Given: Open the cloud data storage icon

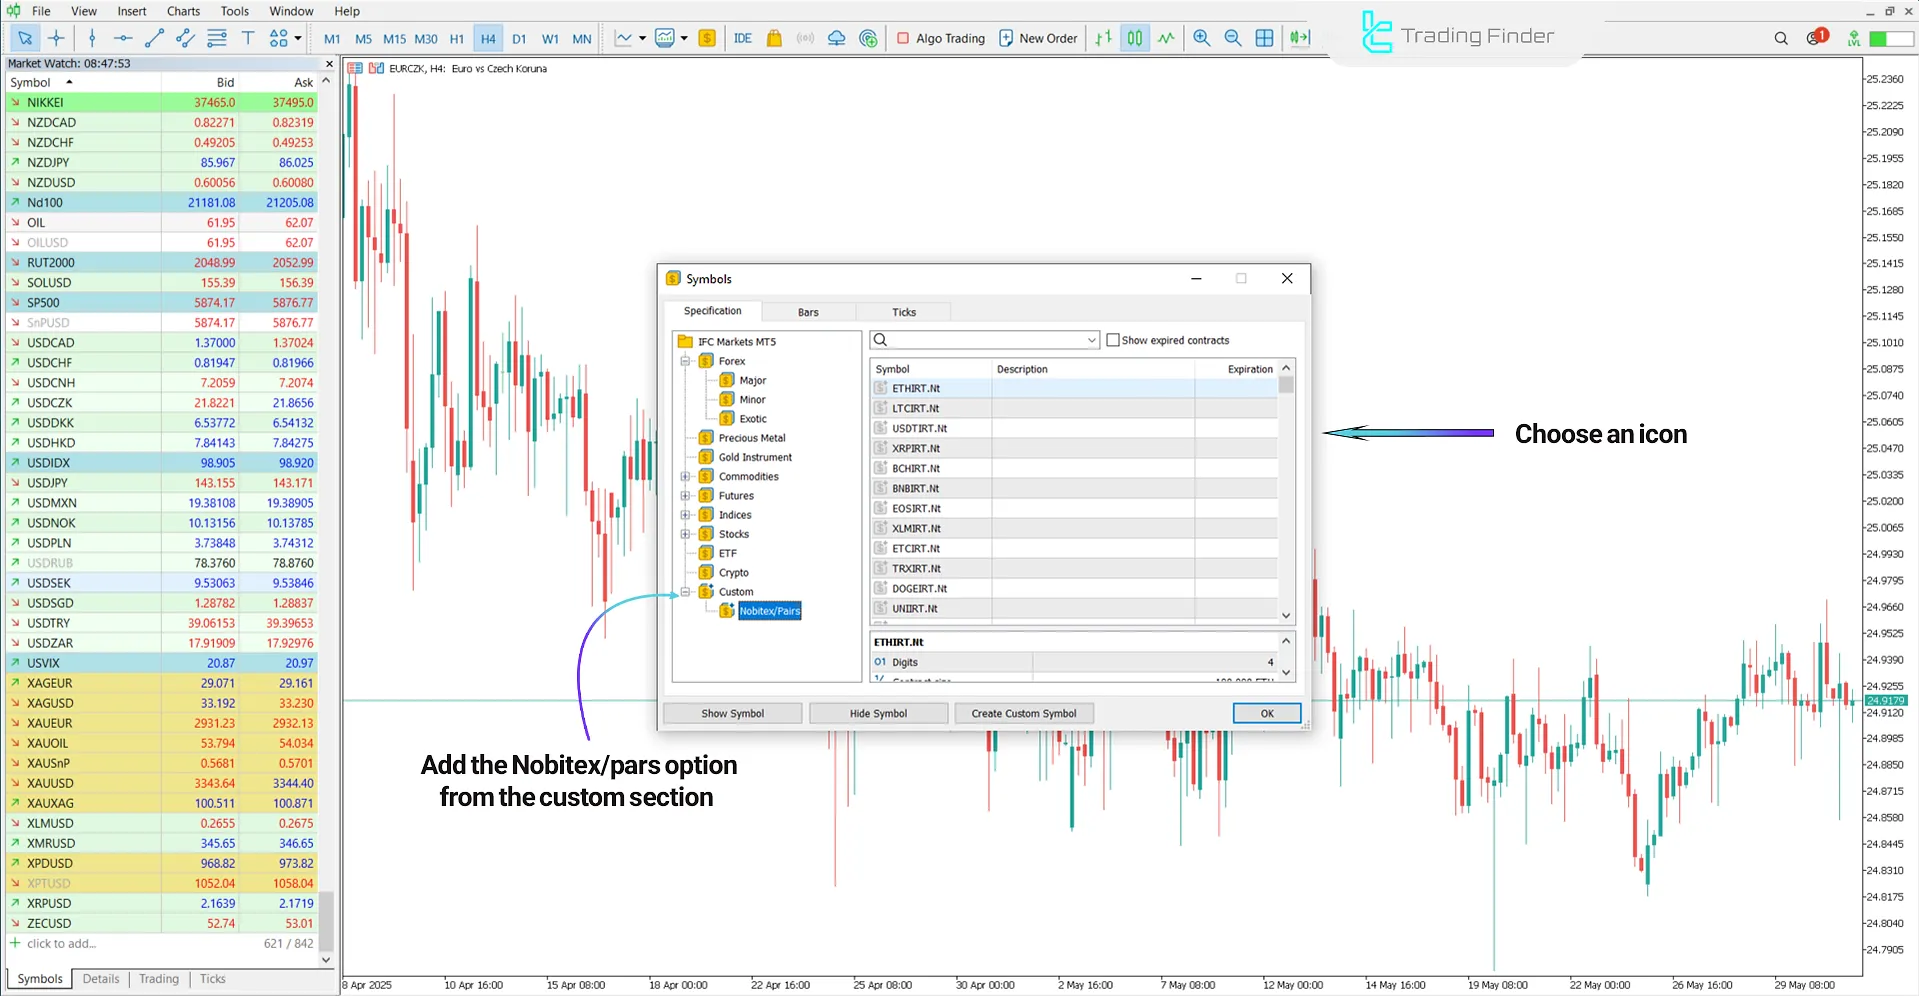Looking at the screenshot, I should click(x=835, y=38).
